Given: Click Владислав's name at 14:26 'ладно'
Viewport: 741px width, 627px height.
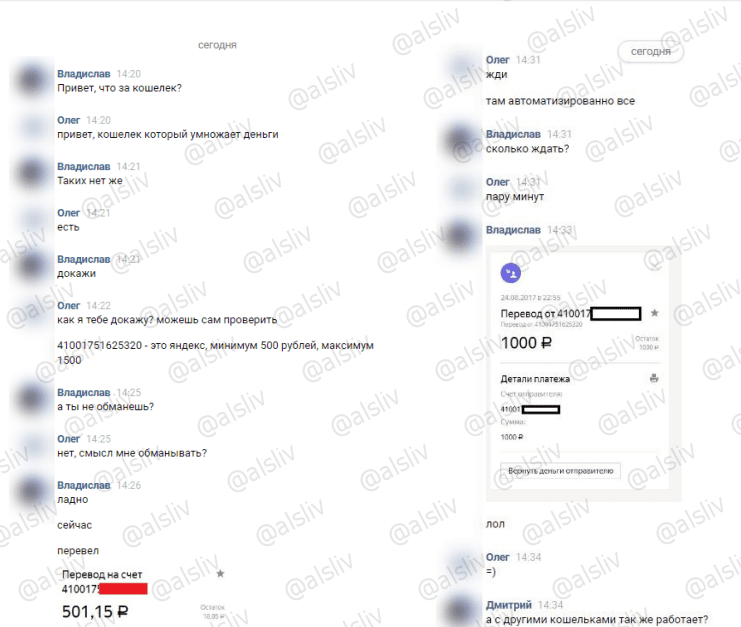Looking at the screenshot, I should coord(84,485).
